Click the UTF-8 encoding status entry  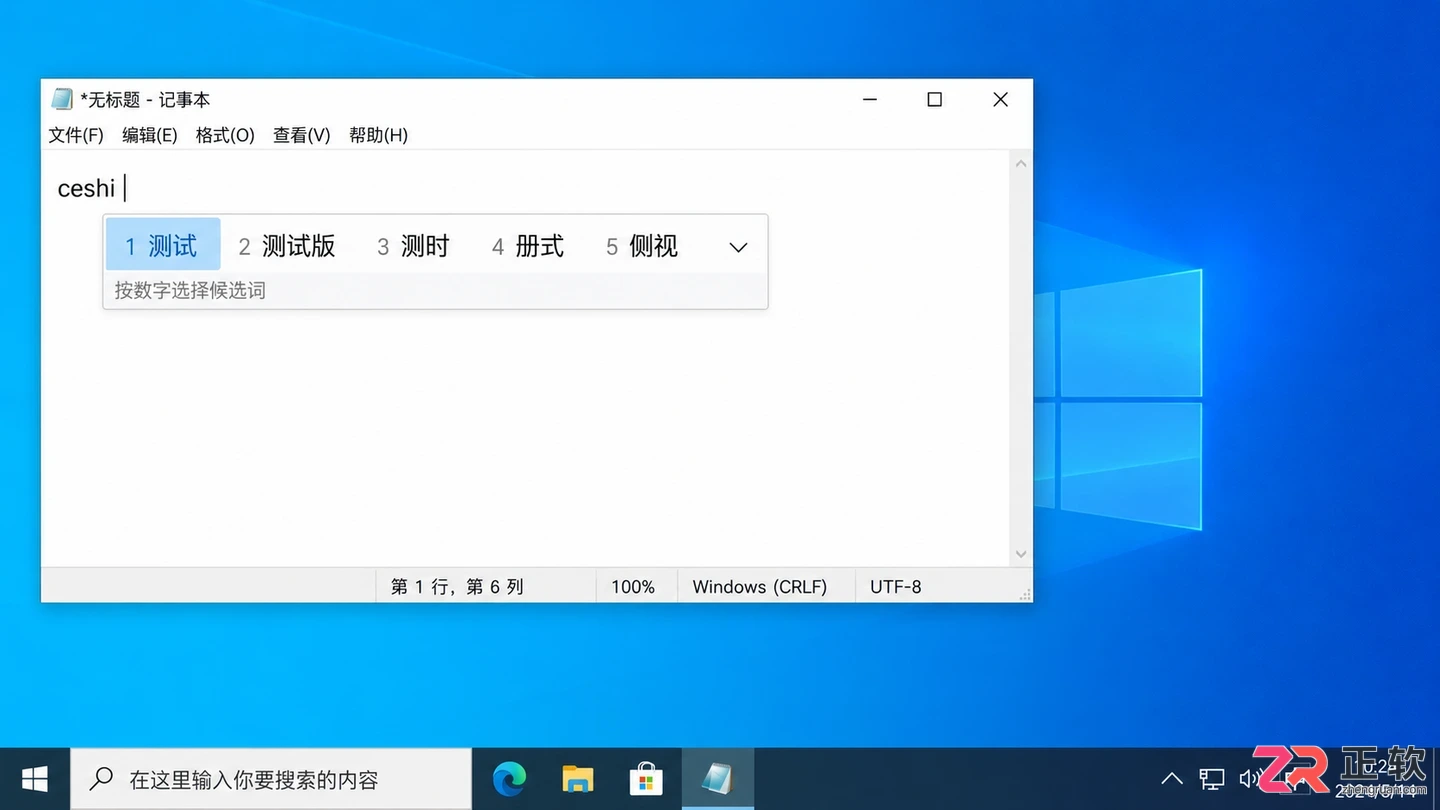[896, 587]
